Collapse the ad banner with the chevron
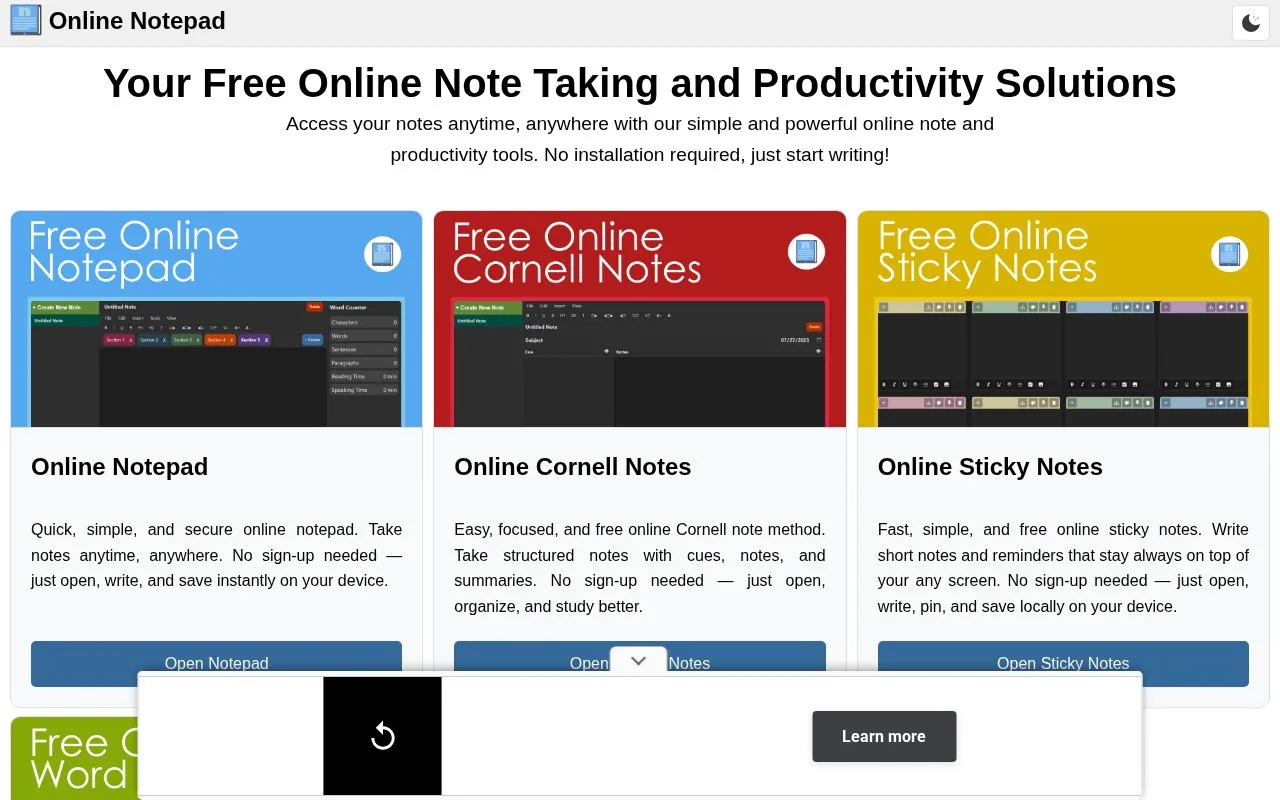This screenshot has height=800, width=1280. click(638, 660)
